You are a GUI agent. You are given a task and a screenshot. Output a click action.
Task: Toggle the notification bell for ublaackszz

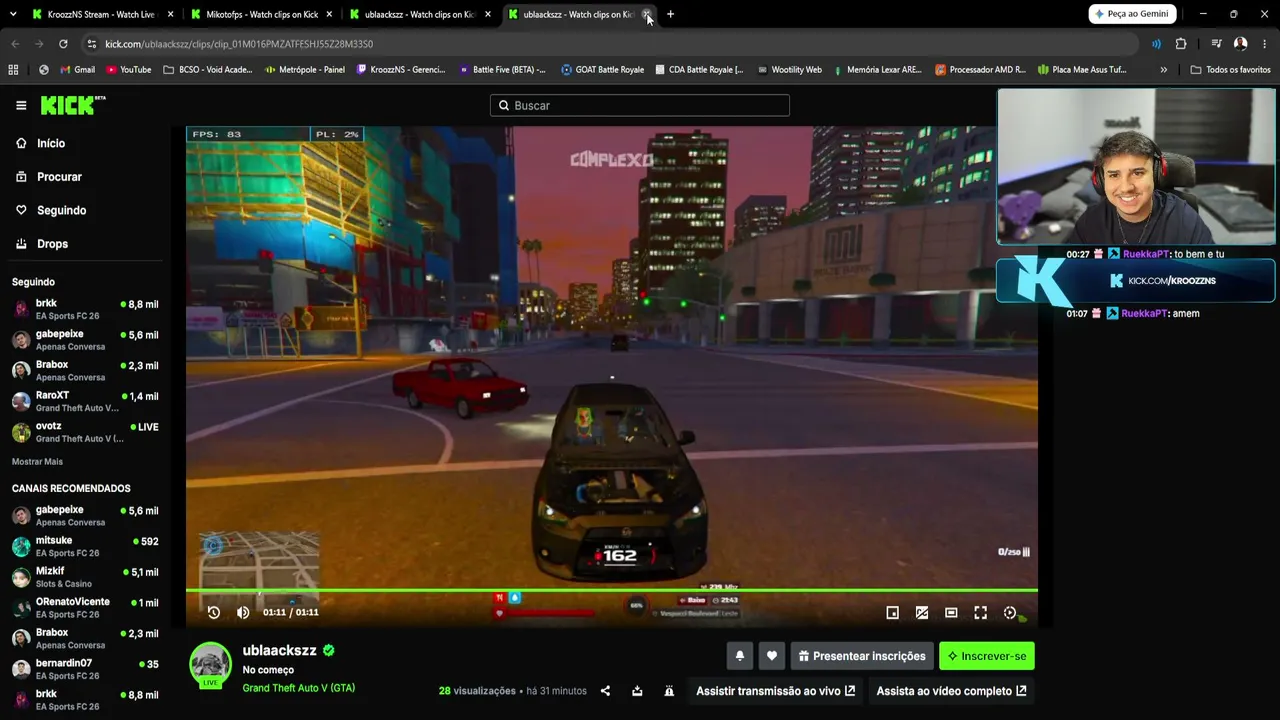pos(740,656)
